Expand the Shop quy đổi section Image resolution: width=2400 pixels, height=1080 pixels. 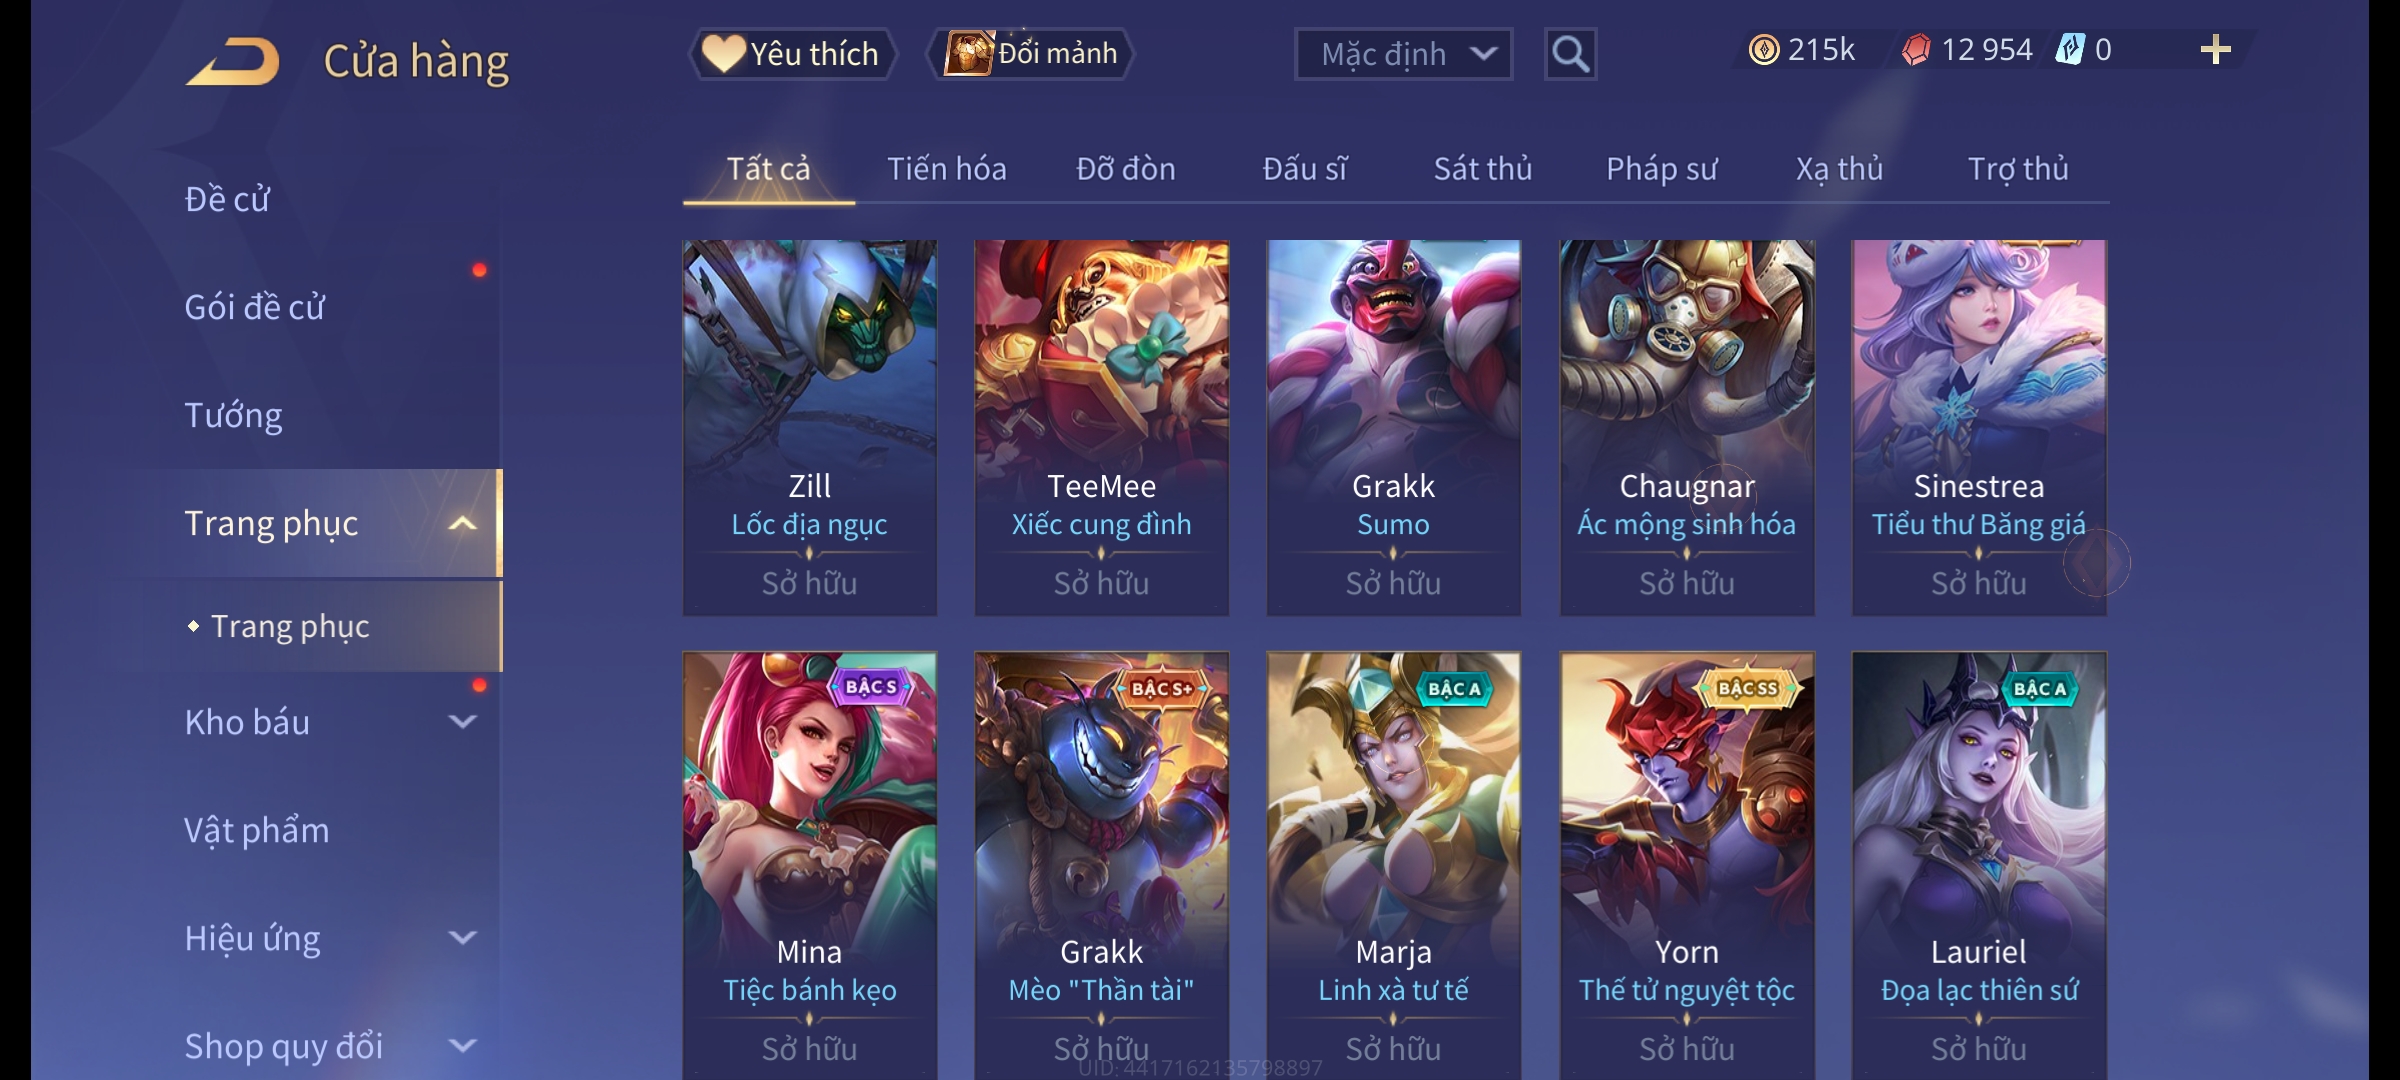pyautogui.click(x=462, y=1045)
